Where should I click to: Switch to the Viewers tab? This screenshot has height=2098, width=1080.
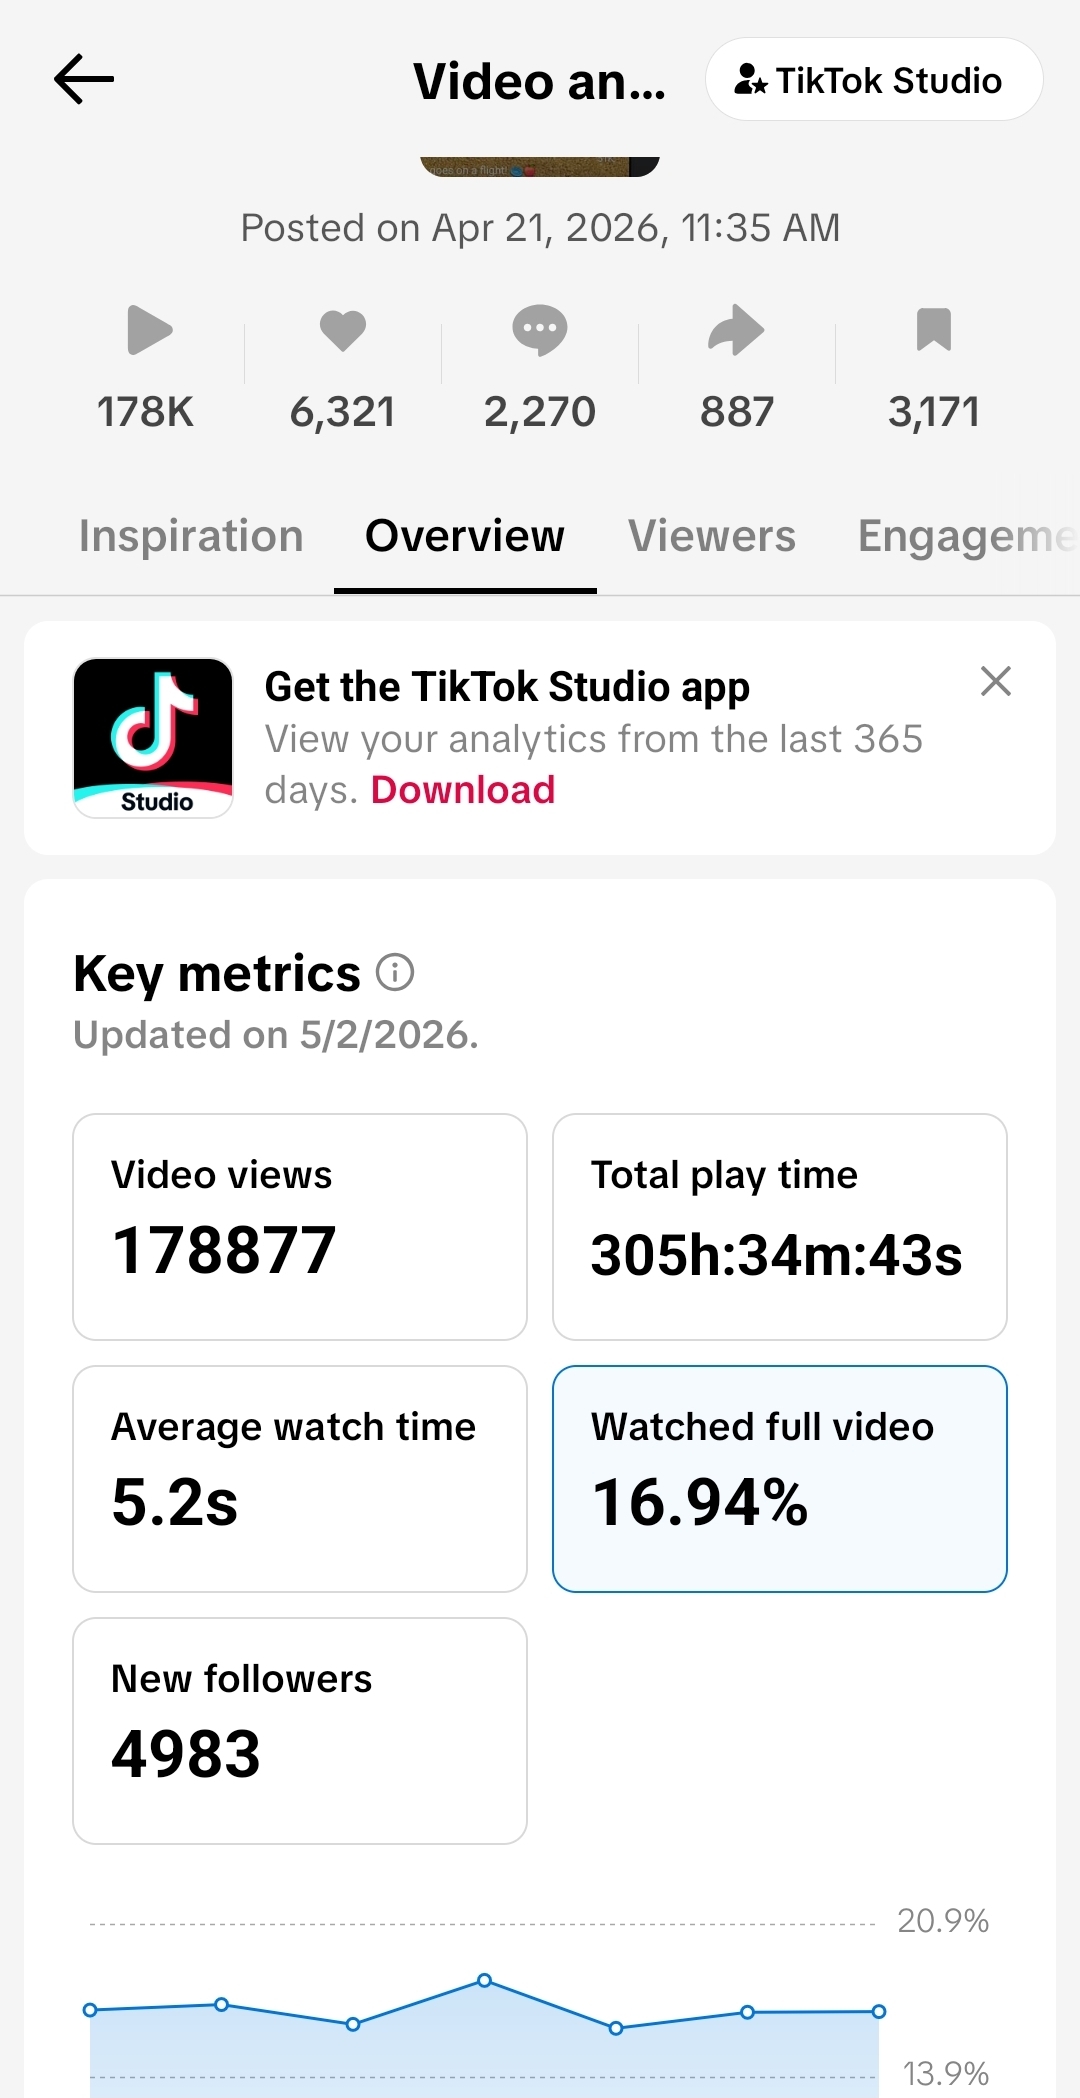click(712, 536)
